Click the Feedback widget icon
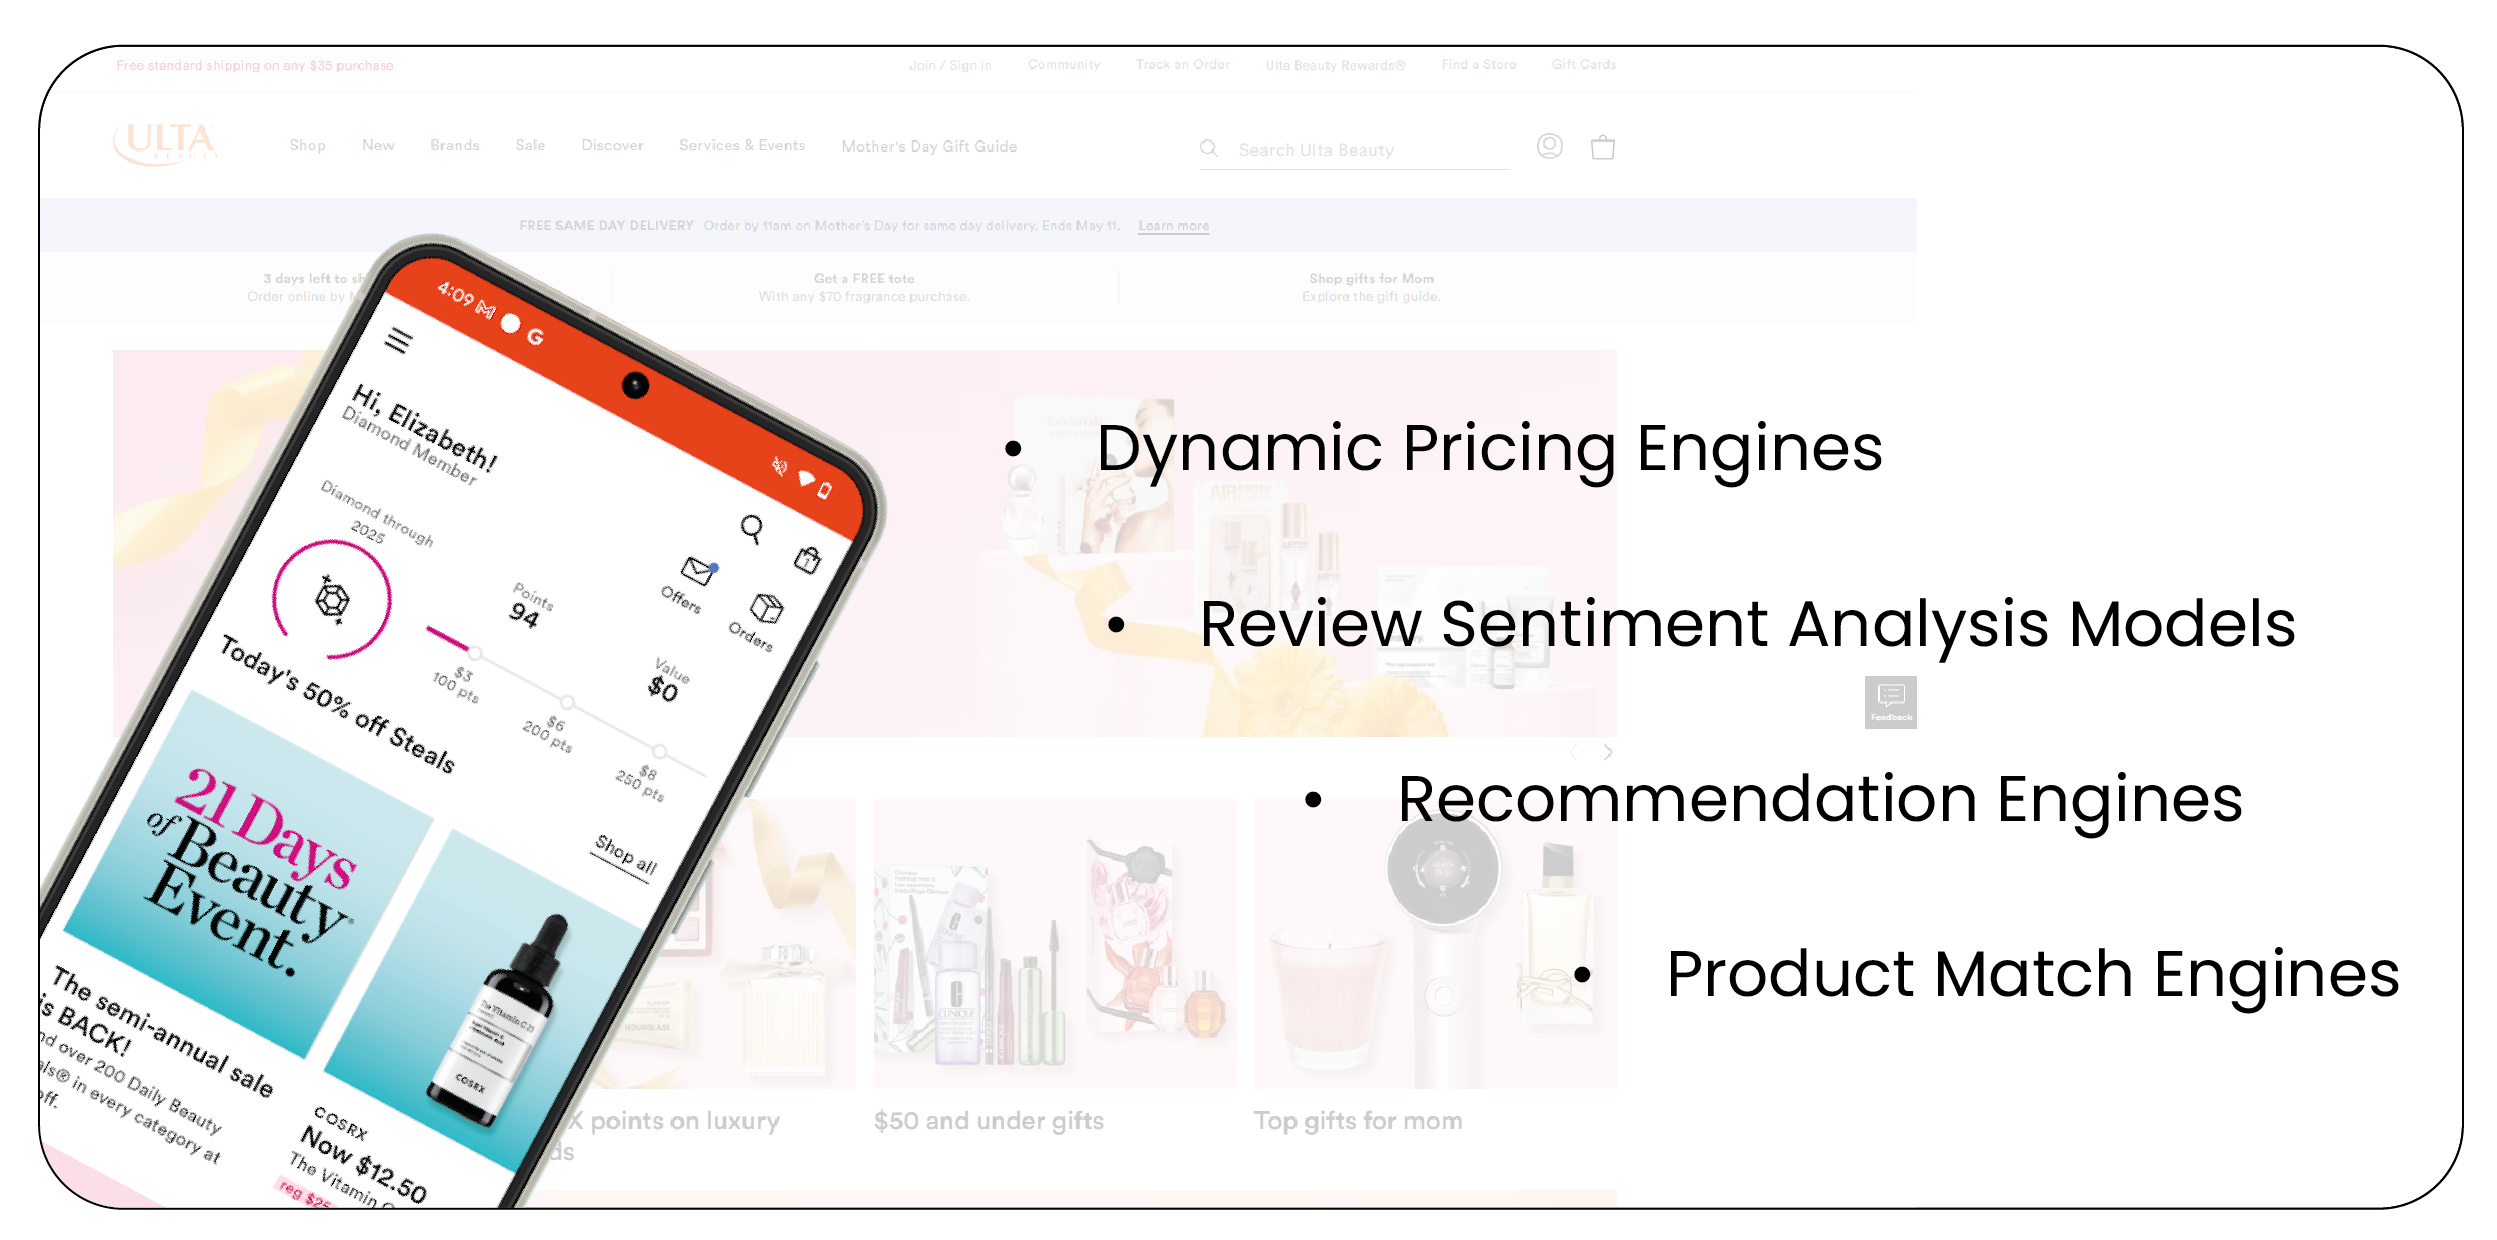The width and height of the screenshot is (2497, 1240). click(x=1890, y=702)
